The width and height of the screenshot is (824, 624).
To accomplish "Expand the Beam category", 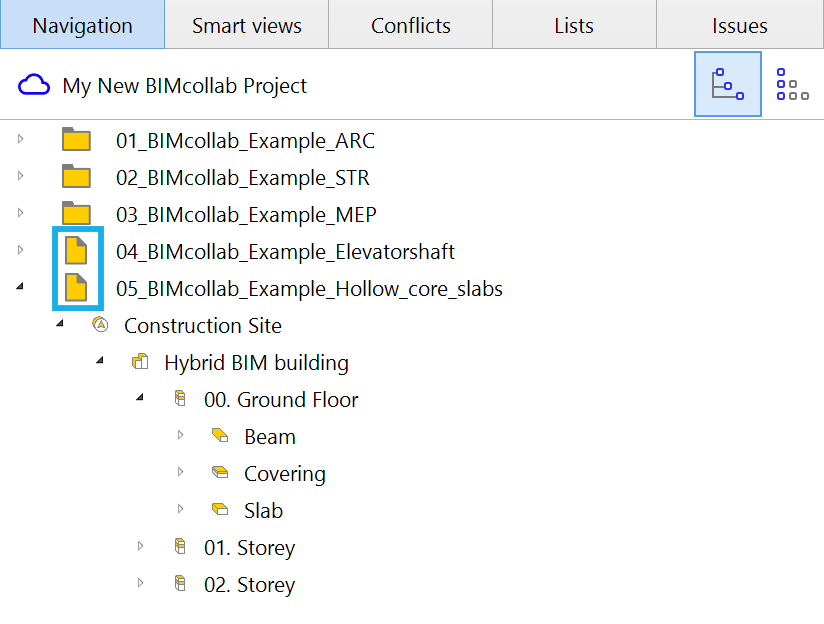I will click(x=180, y=435).
